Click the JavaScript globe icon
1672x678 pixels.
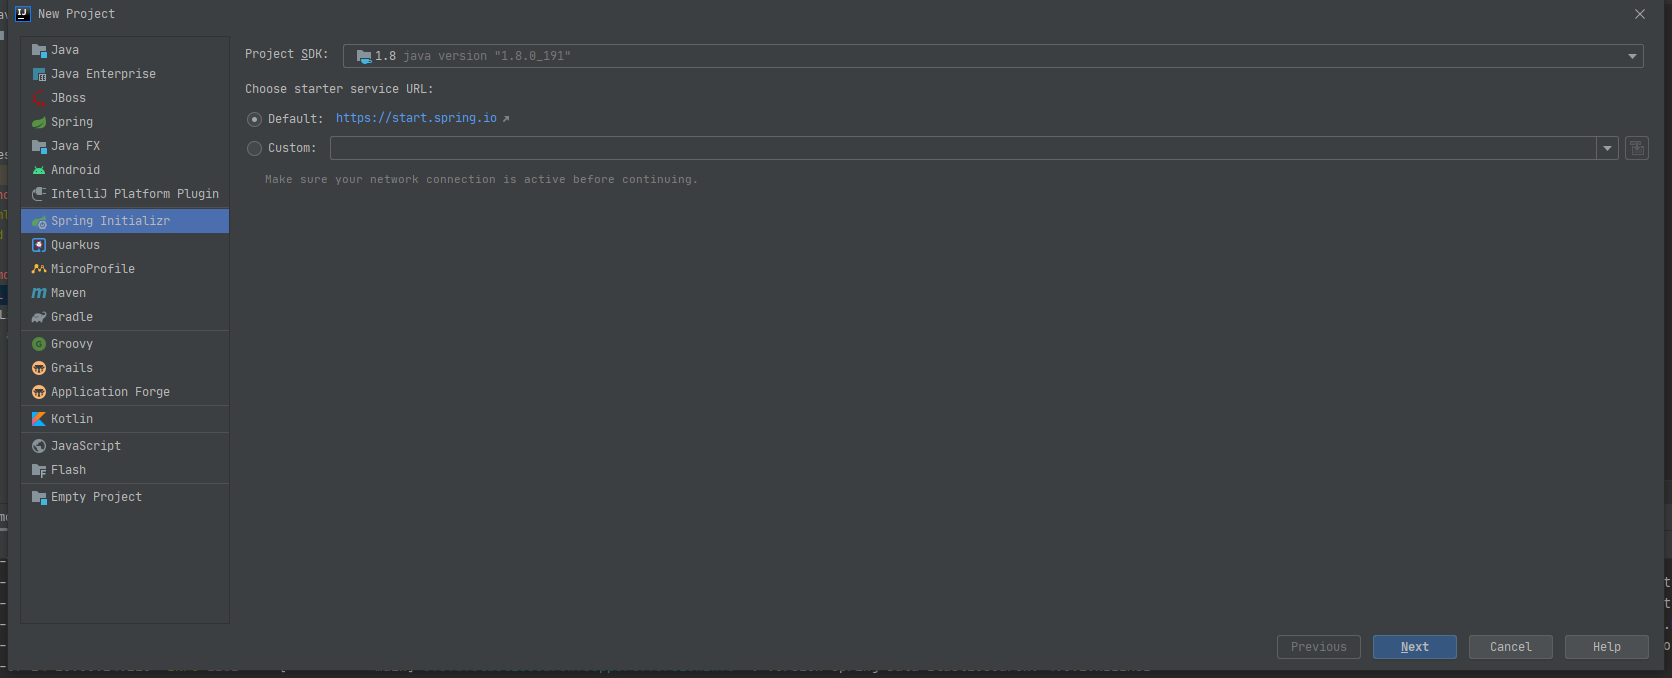[x=39, y=446]
